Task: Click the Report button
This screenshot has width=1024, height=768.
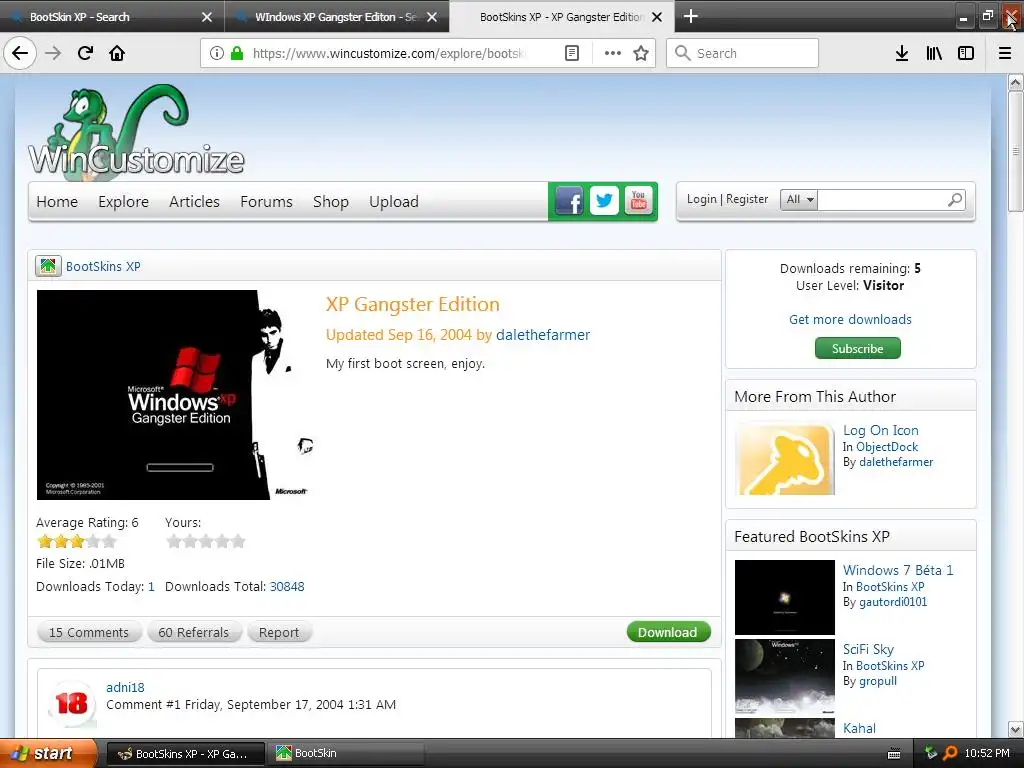Action: 279,632
